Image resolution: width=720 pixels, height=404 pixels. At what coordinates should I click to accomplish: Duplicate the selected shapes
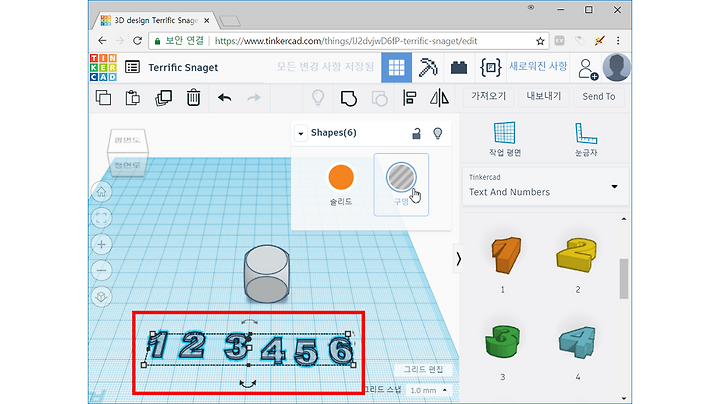pyautogui.click(x=163, y=98)
